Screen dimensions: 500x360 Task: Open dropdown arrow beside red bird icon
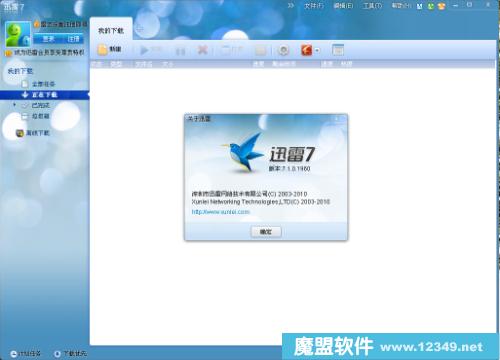tap(317, 51)
